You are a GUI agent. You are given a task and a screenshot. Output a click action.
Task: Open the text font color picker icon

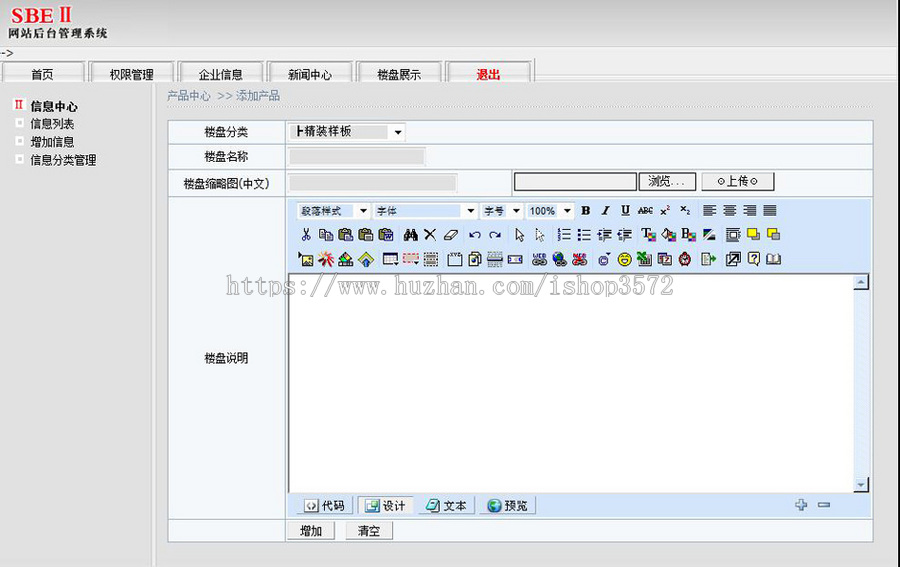[x=649, y=235]
